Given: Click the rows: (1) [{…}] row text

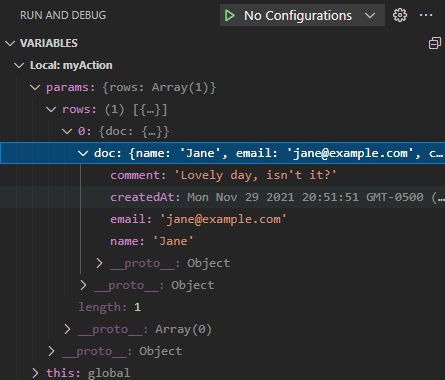Looking at the screenshot, I should click(115, 110).
